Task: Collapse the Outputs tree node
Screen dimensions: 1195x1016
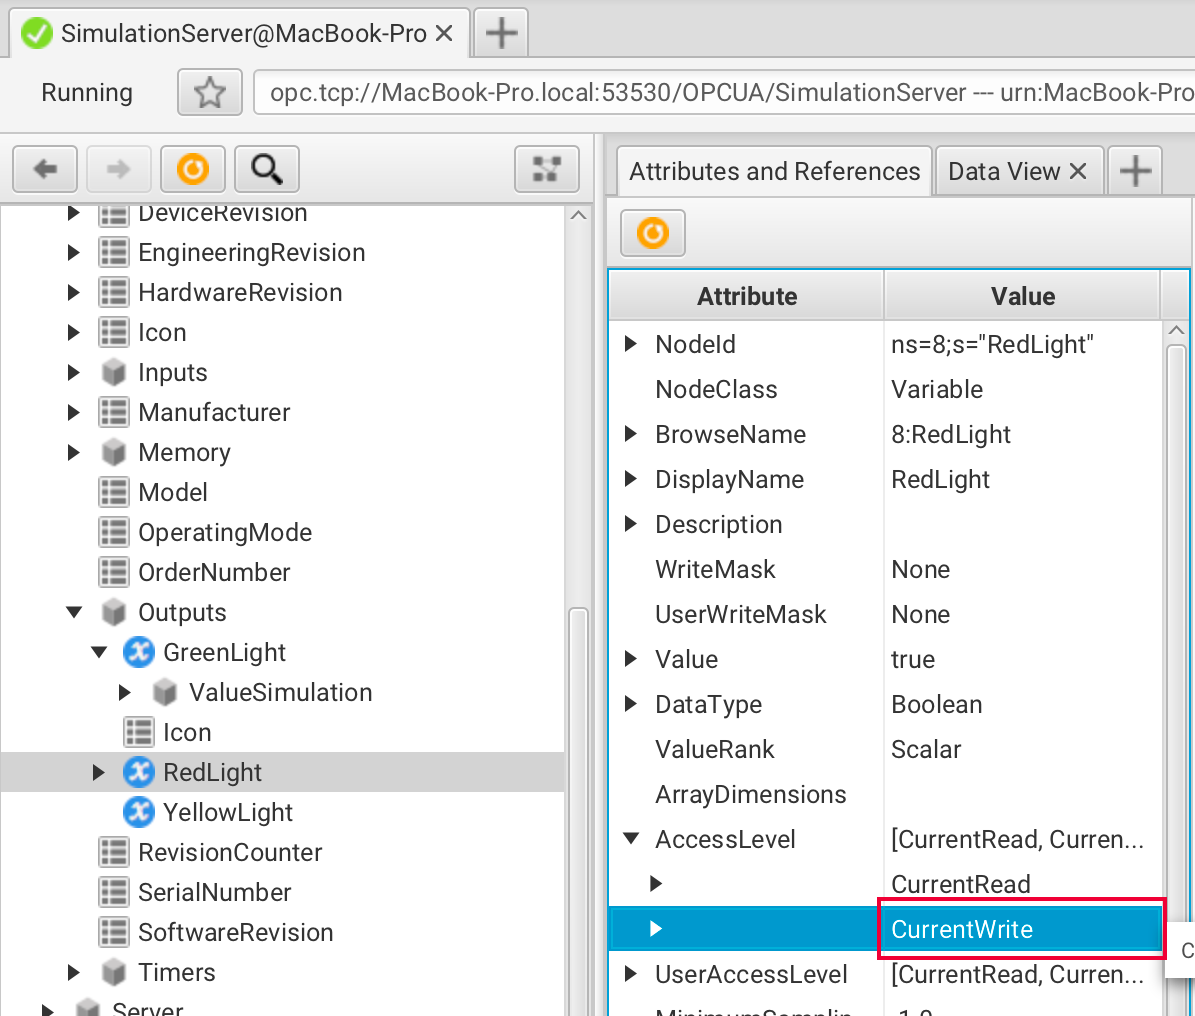Action: 74,612
